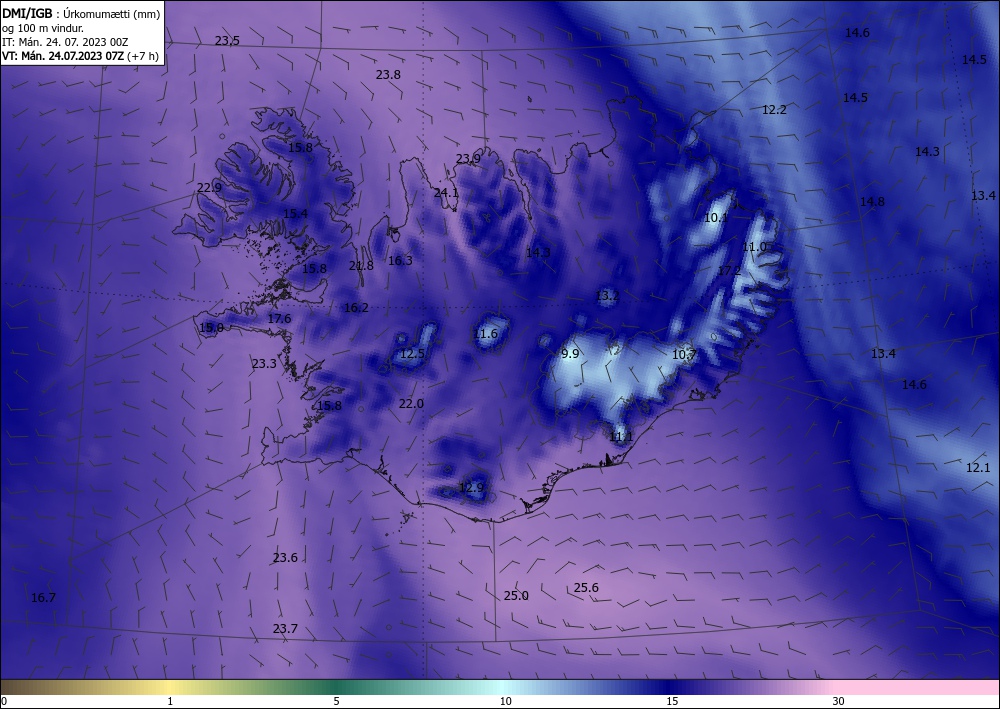
Task: Click the 10.7 value on the map
Action: (684, 354)
